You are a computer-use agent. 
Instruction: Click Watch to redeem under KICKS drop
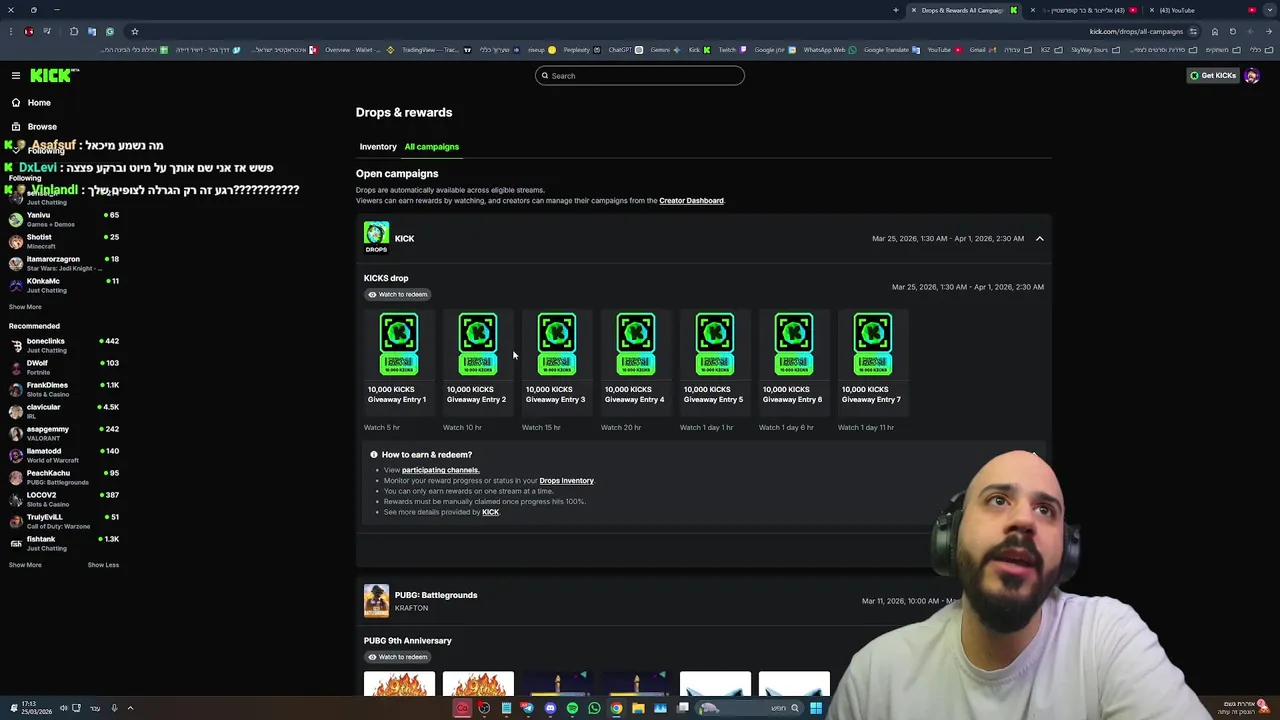[397, 295]
